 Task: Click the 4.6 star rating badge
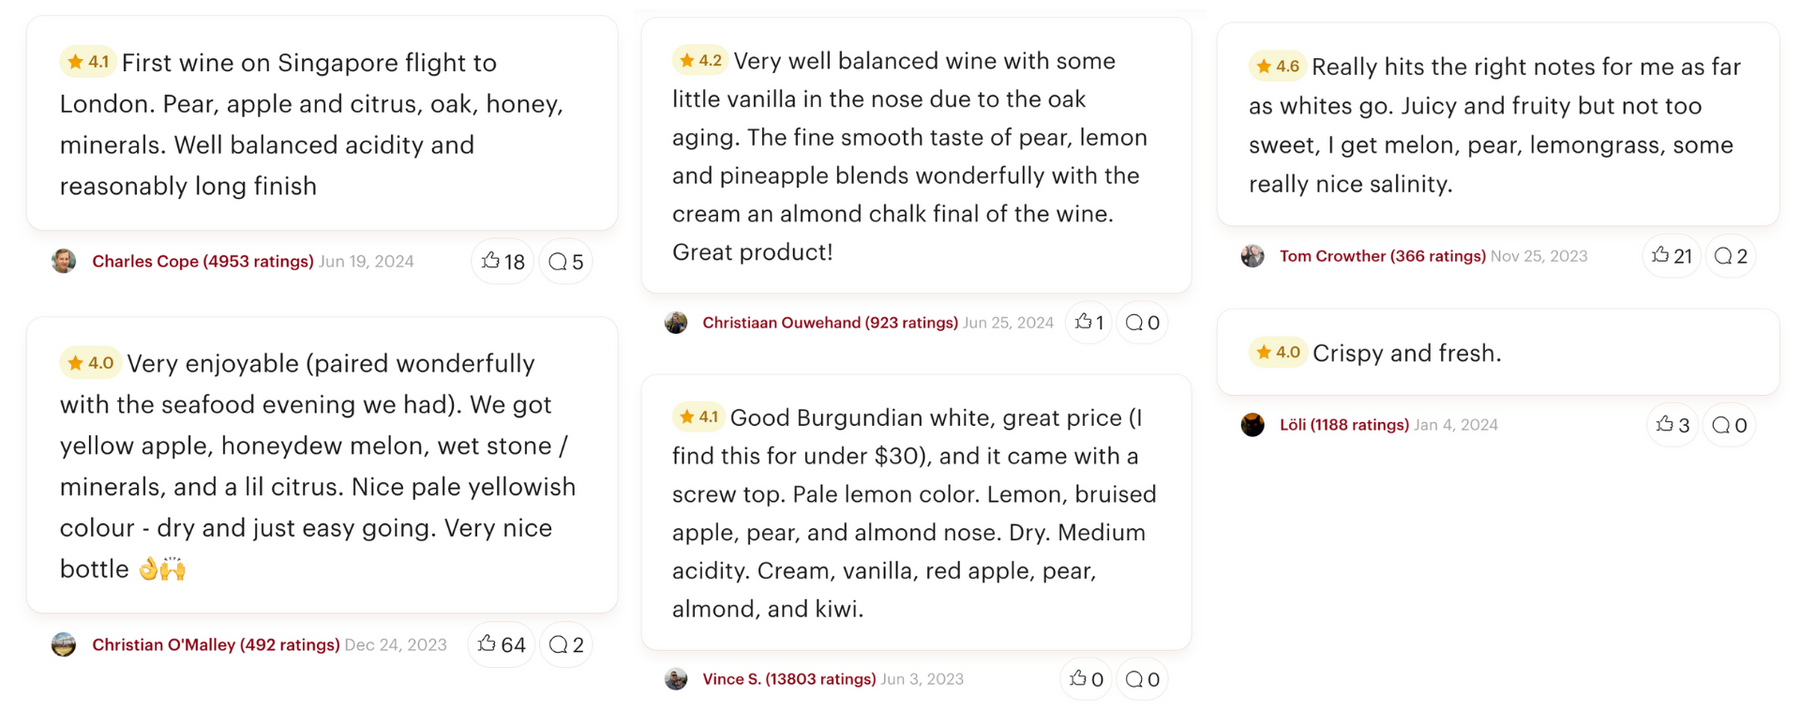point(1277,67)
